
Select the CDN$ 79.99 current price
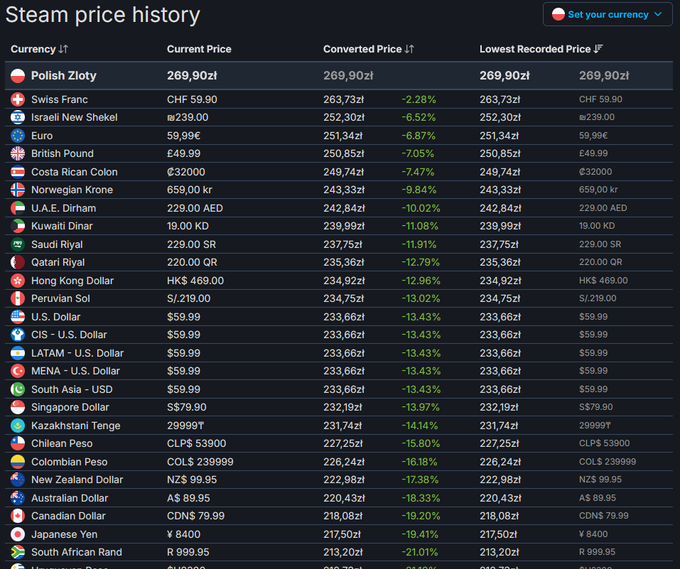click(x=196, y=516)
